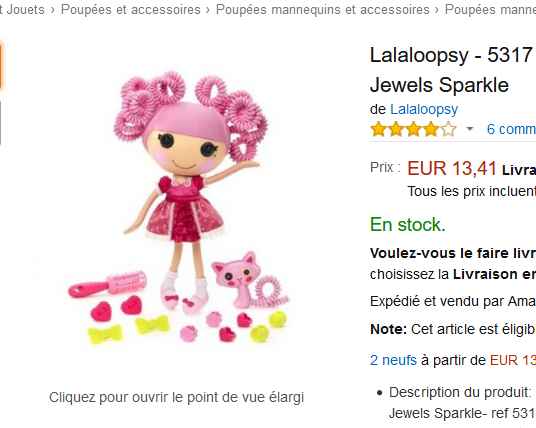This screenshot has width=536, height=428.
Task: Open the 6 comments reviews link
Action: 511,129
